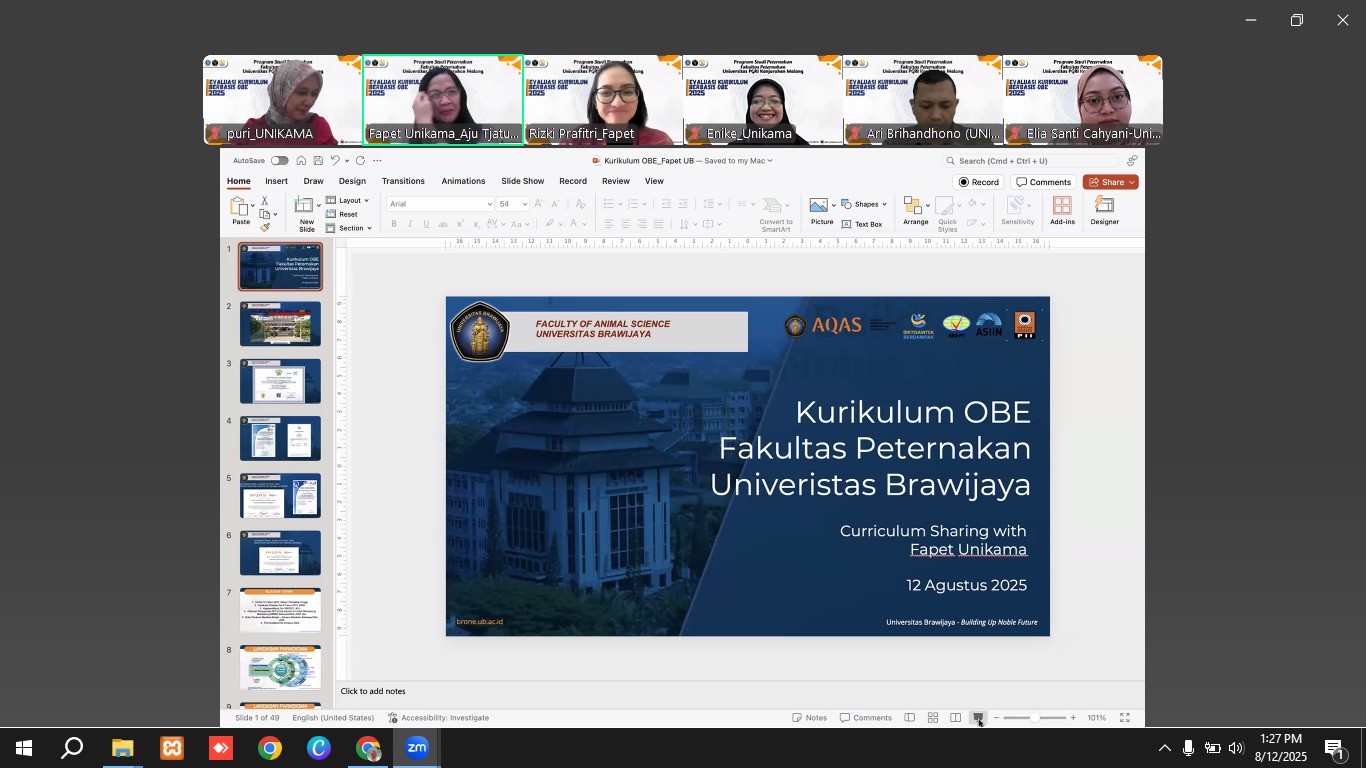Click the Redo/Repeat icon

pos(360,161)
